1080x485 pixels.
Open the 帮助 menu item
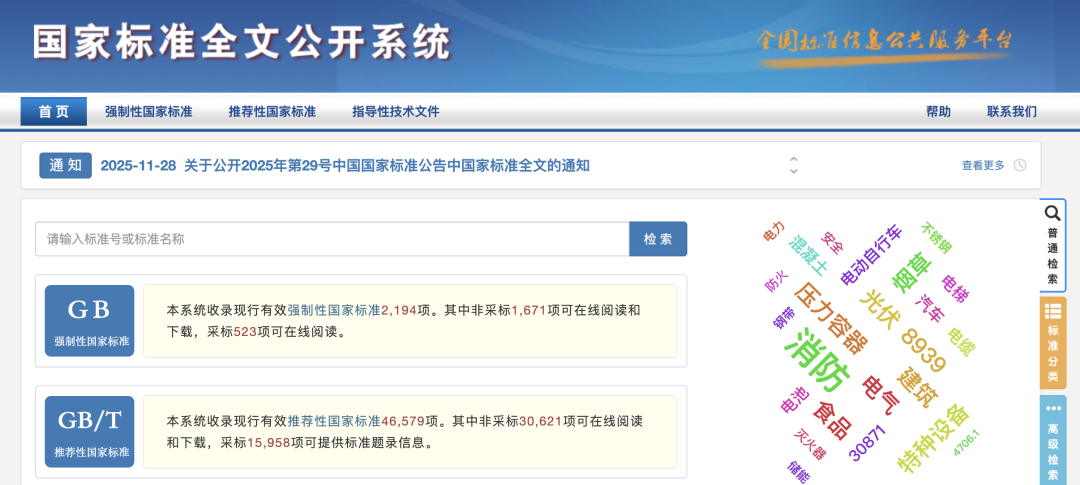tap(938, 112)
